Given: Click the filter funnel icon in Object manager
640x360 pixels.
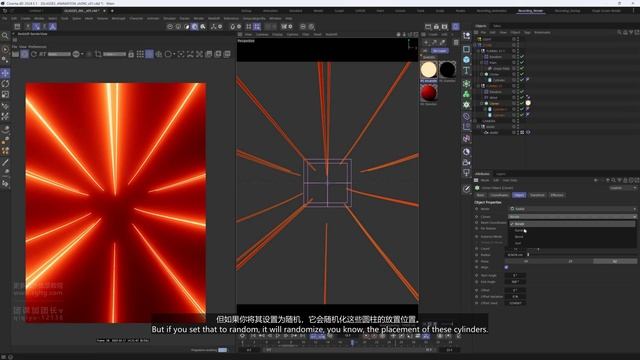Looking at the screenshot, I should tap(631, 32).
